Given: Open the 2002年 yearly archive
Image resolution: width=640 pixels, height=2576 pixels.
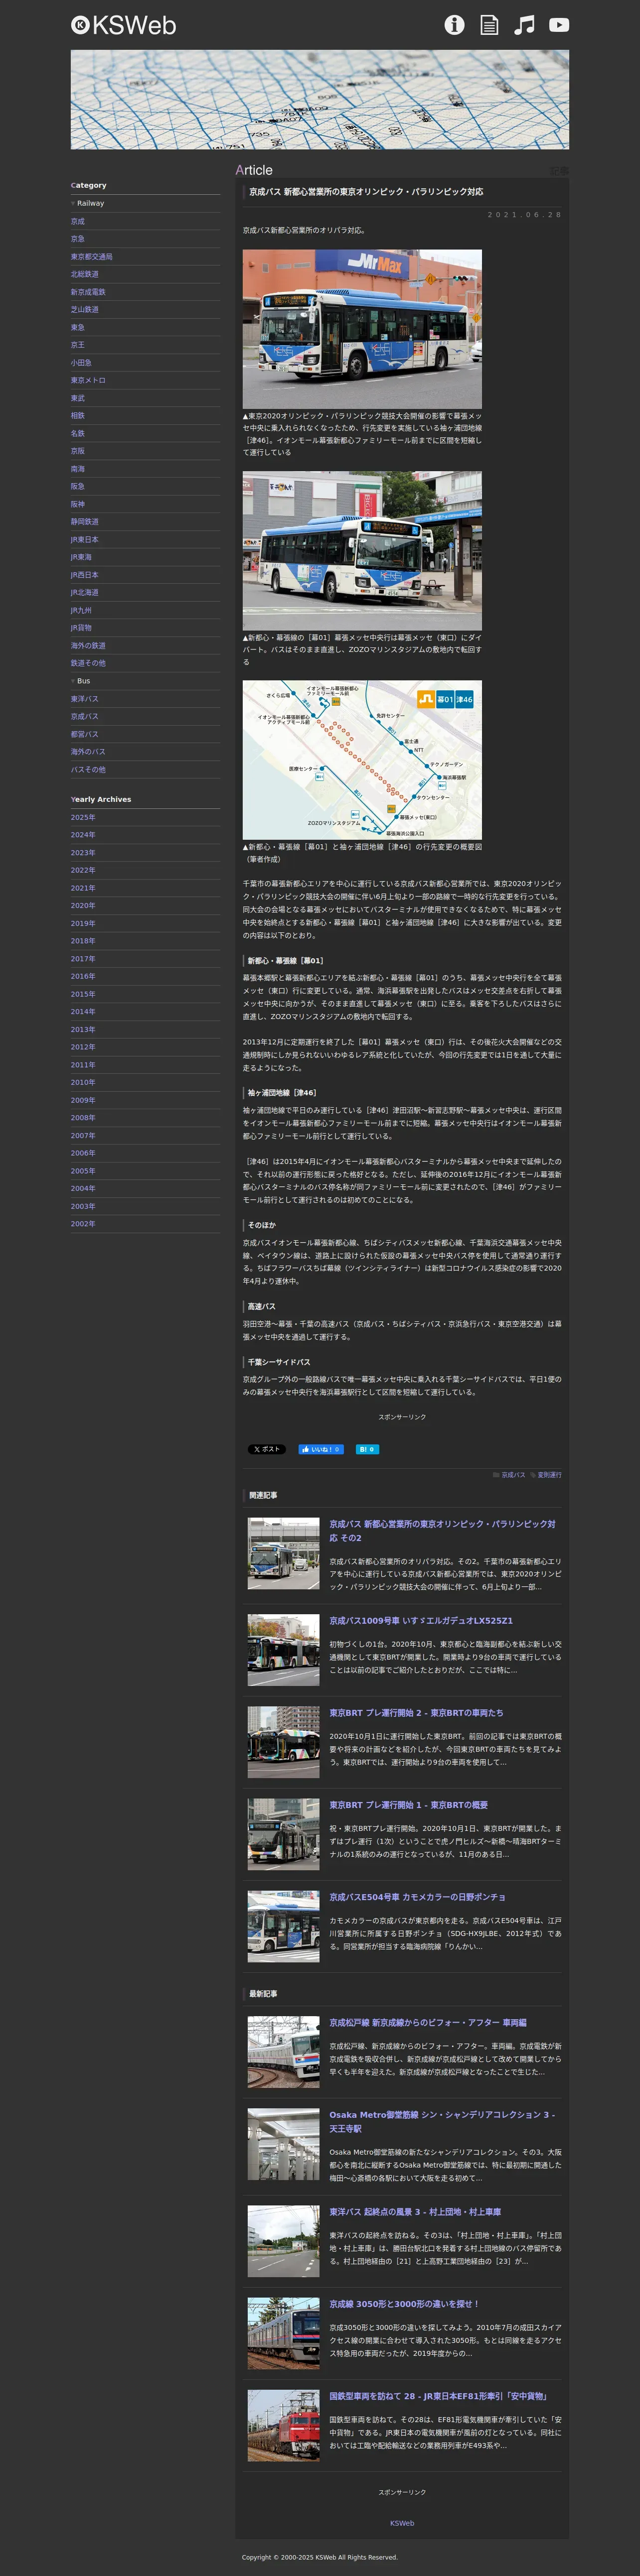Looking at the screenshot, I should [x=83, y=1224].
